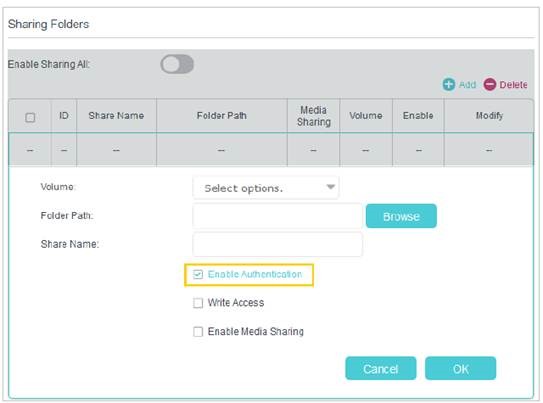The image size is (543, 403).
Task: Click the Add link text
Action: pos(467,85)
